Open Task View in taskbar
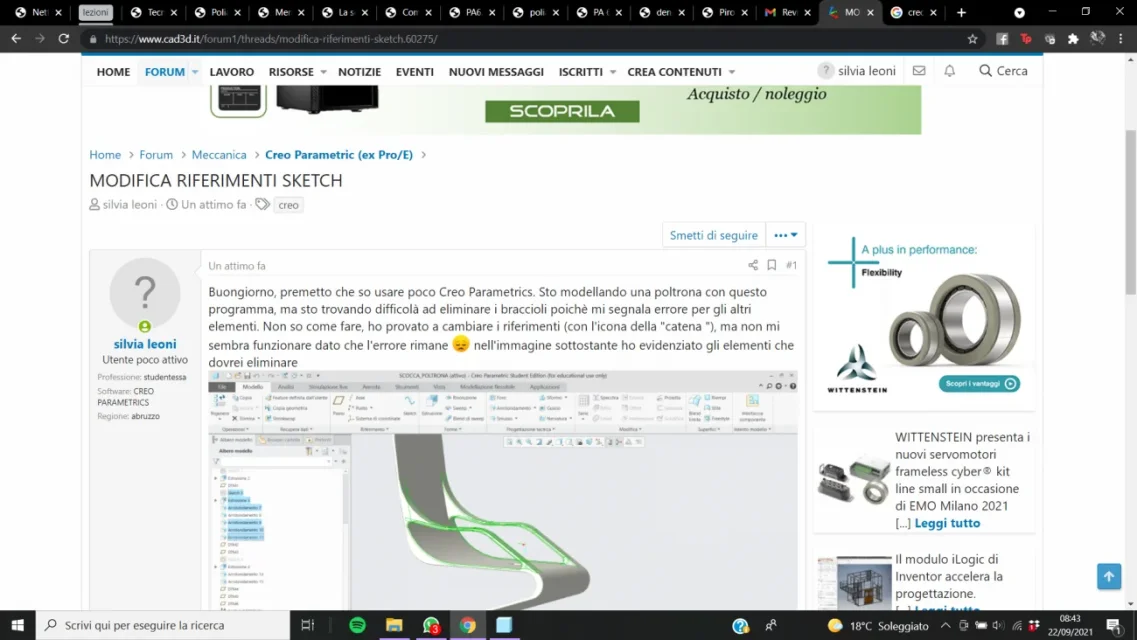The height and width of the screenshot is (640, 1137). 307,625
